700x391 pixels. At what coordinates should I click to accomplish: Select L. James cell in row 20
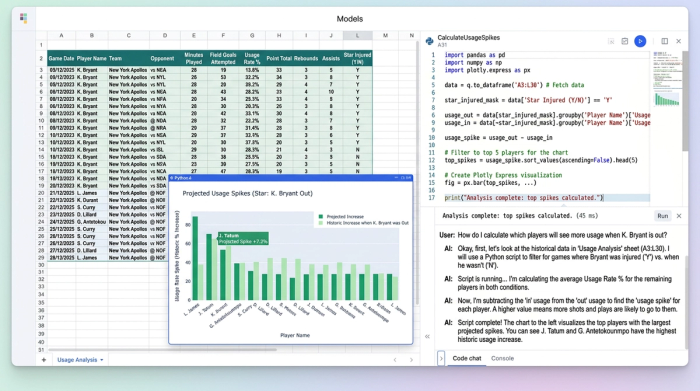(92, 193)
